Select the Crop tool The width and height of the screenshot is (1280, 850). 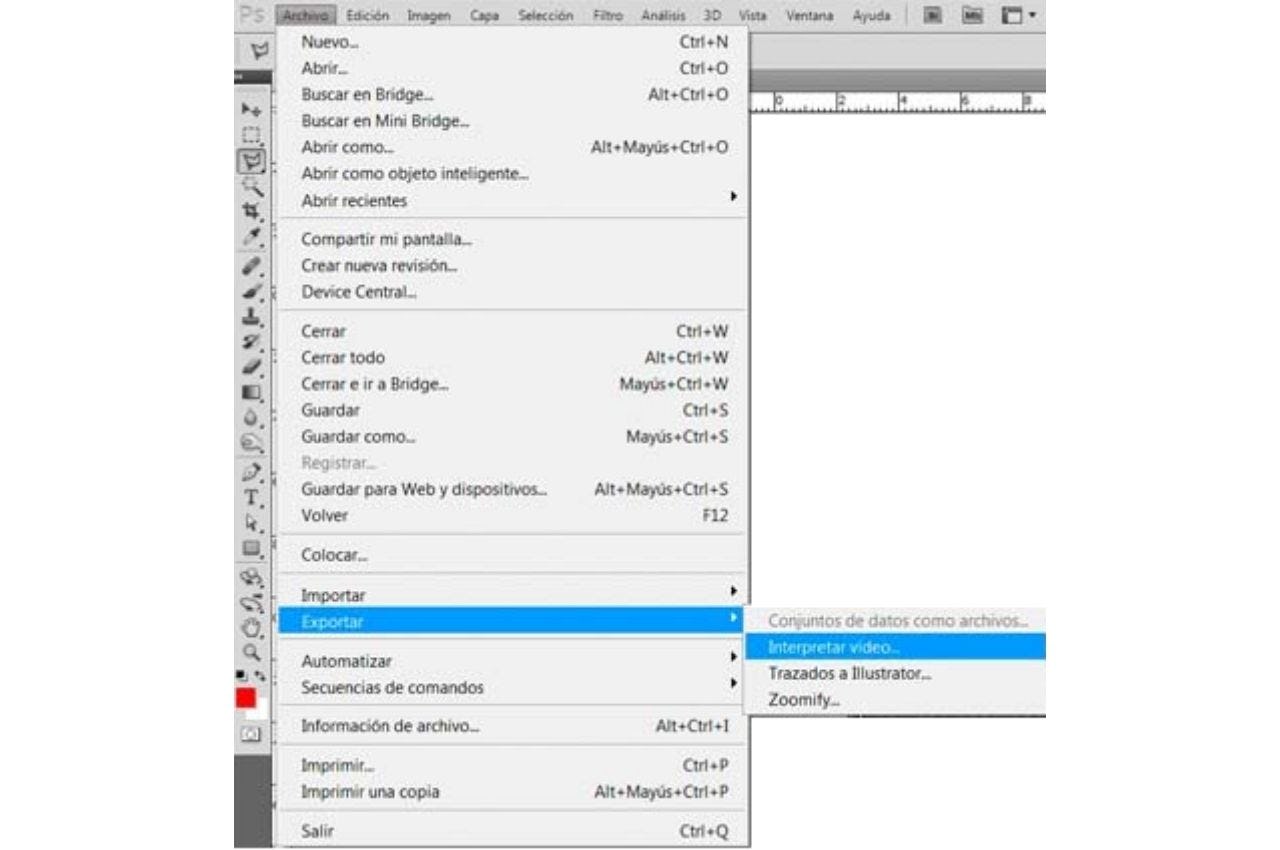251,212
